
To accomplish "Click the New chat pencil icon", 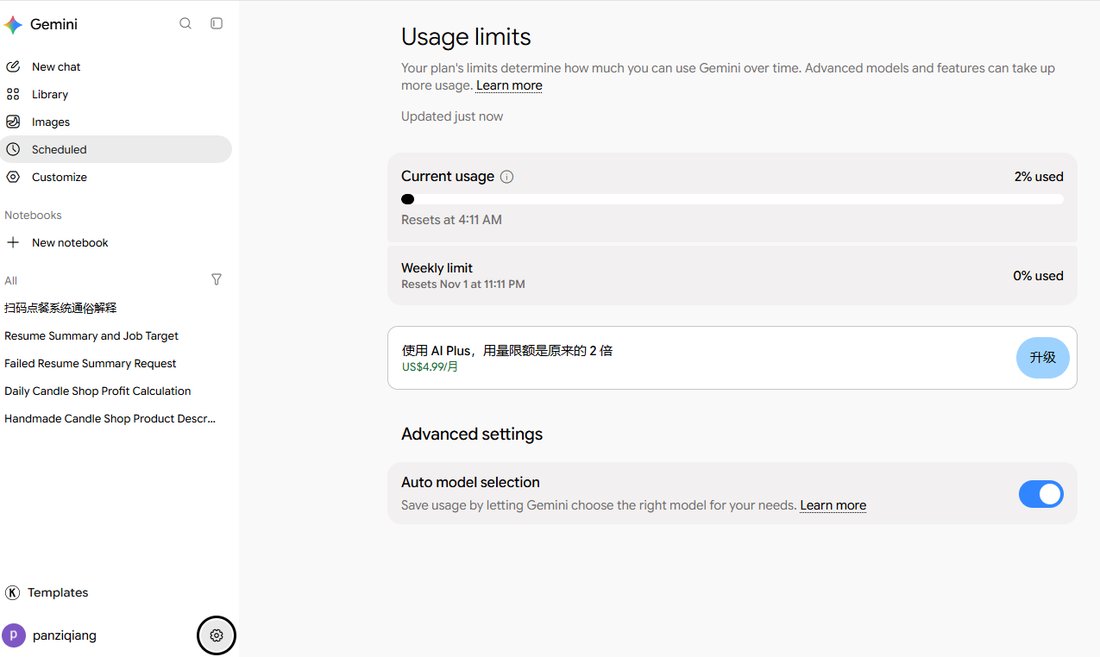I will tap(13, 67).
